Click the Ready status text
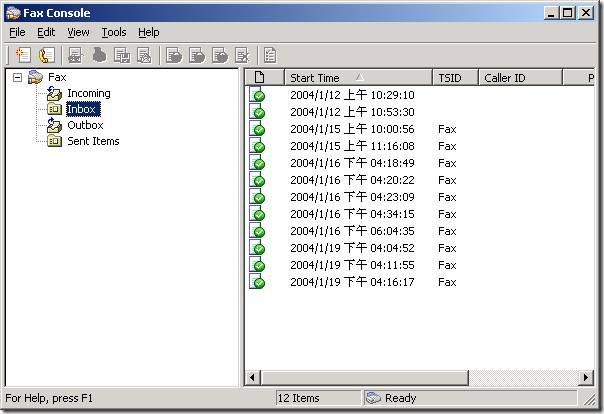Viewport: 604px width, 414px height. pos(401,398)
